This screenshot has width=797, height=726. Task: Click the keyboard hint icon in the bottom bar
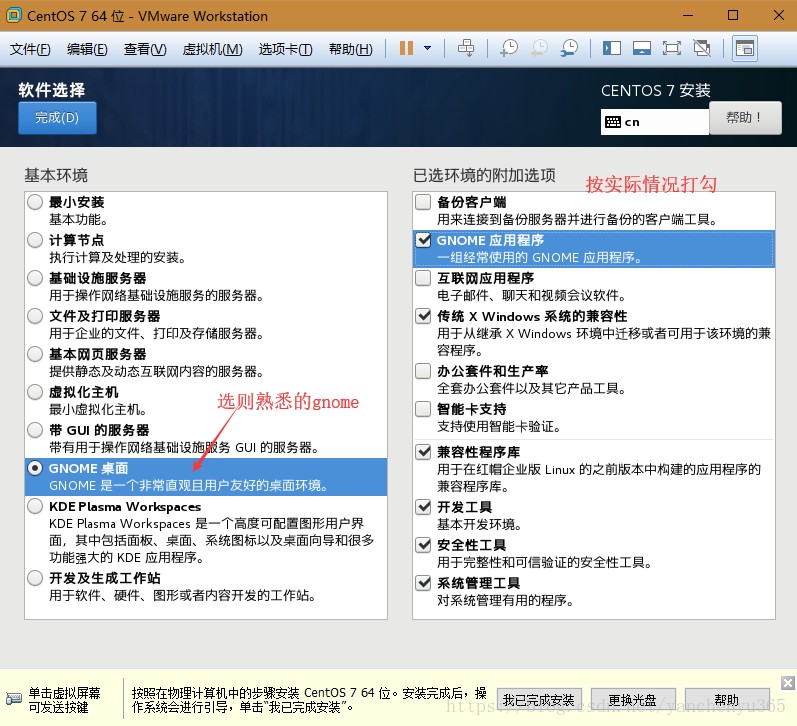[x=14, y=698]
